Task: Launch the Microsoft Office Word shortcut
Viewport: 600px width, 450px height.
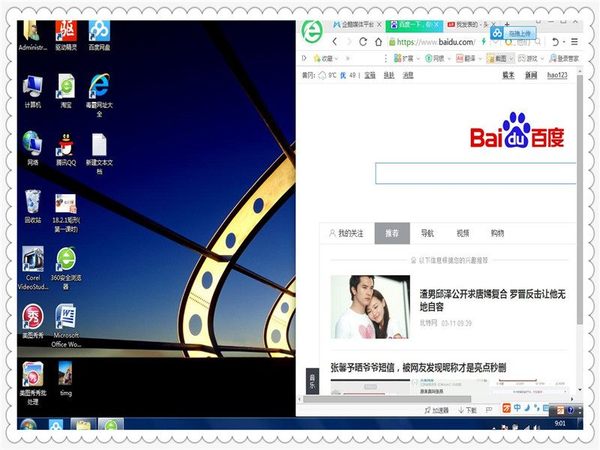Action: [66, 326]
